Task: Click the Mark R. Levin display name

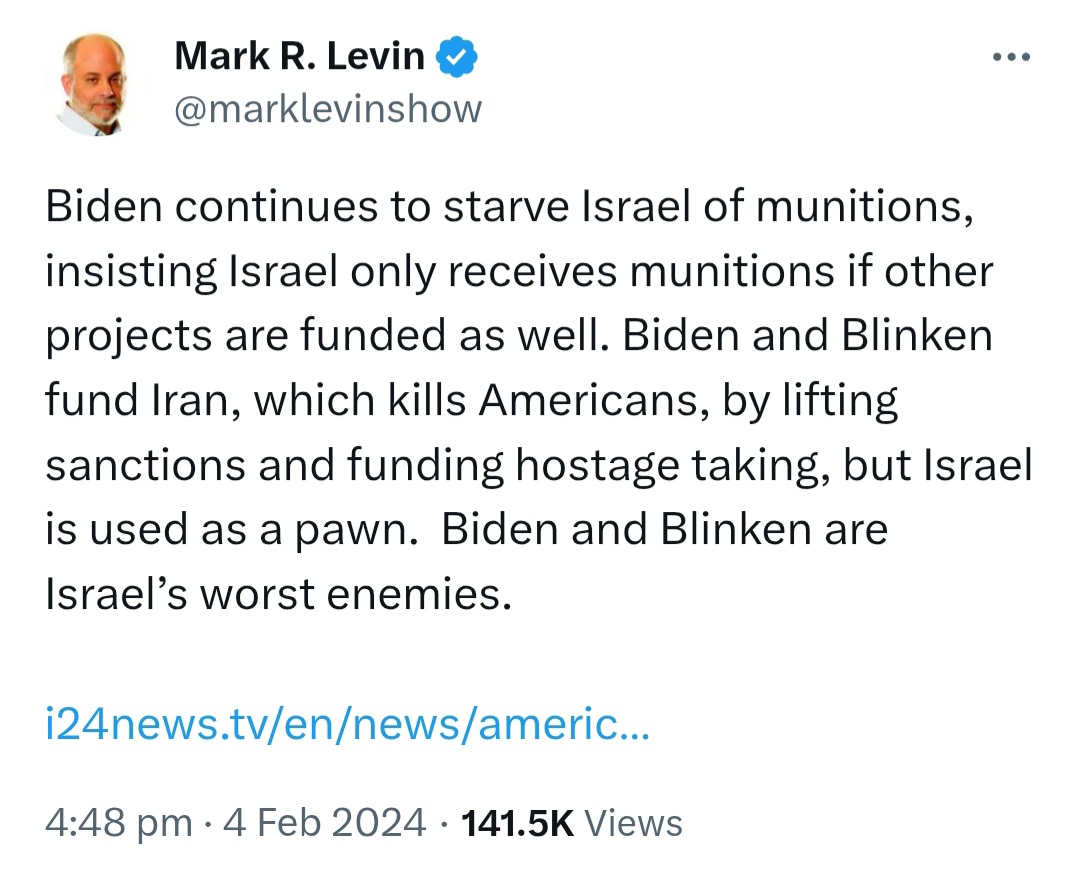Action: point(300,56)
